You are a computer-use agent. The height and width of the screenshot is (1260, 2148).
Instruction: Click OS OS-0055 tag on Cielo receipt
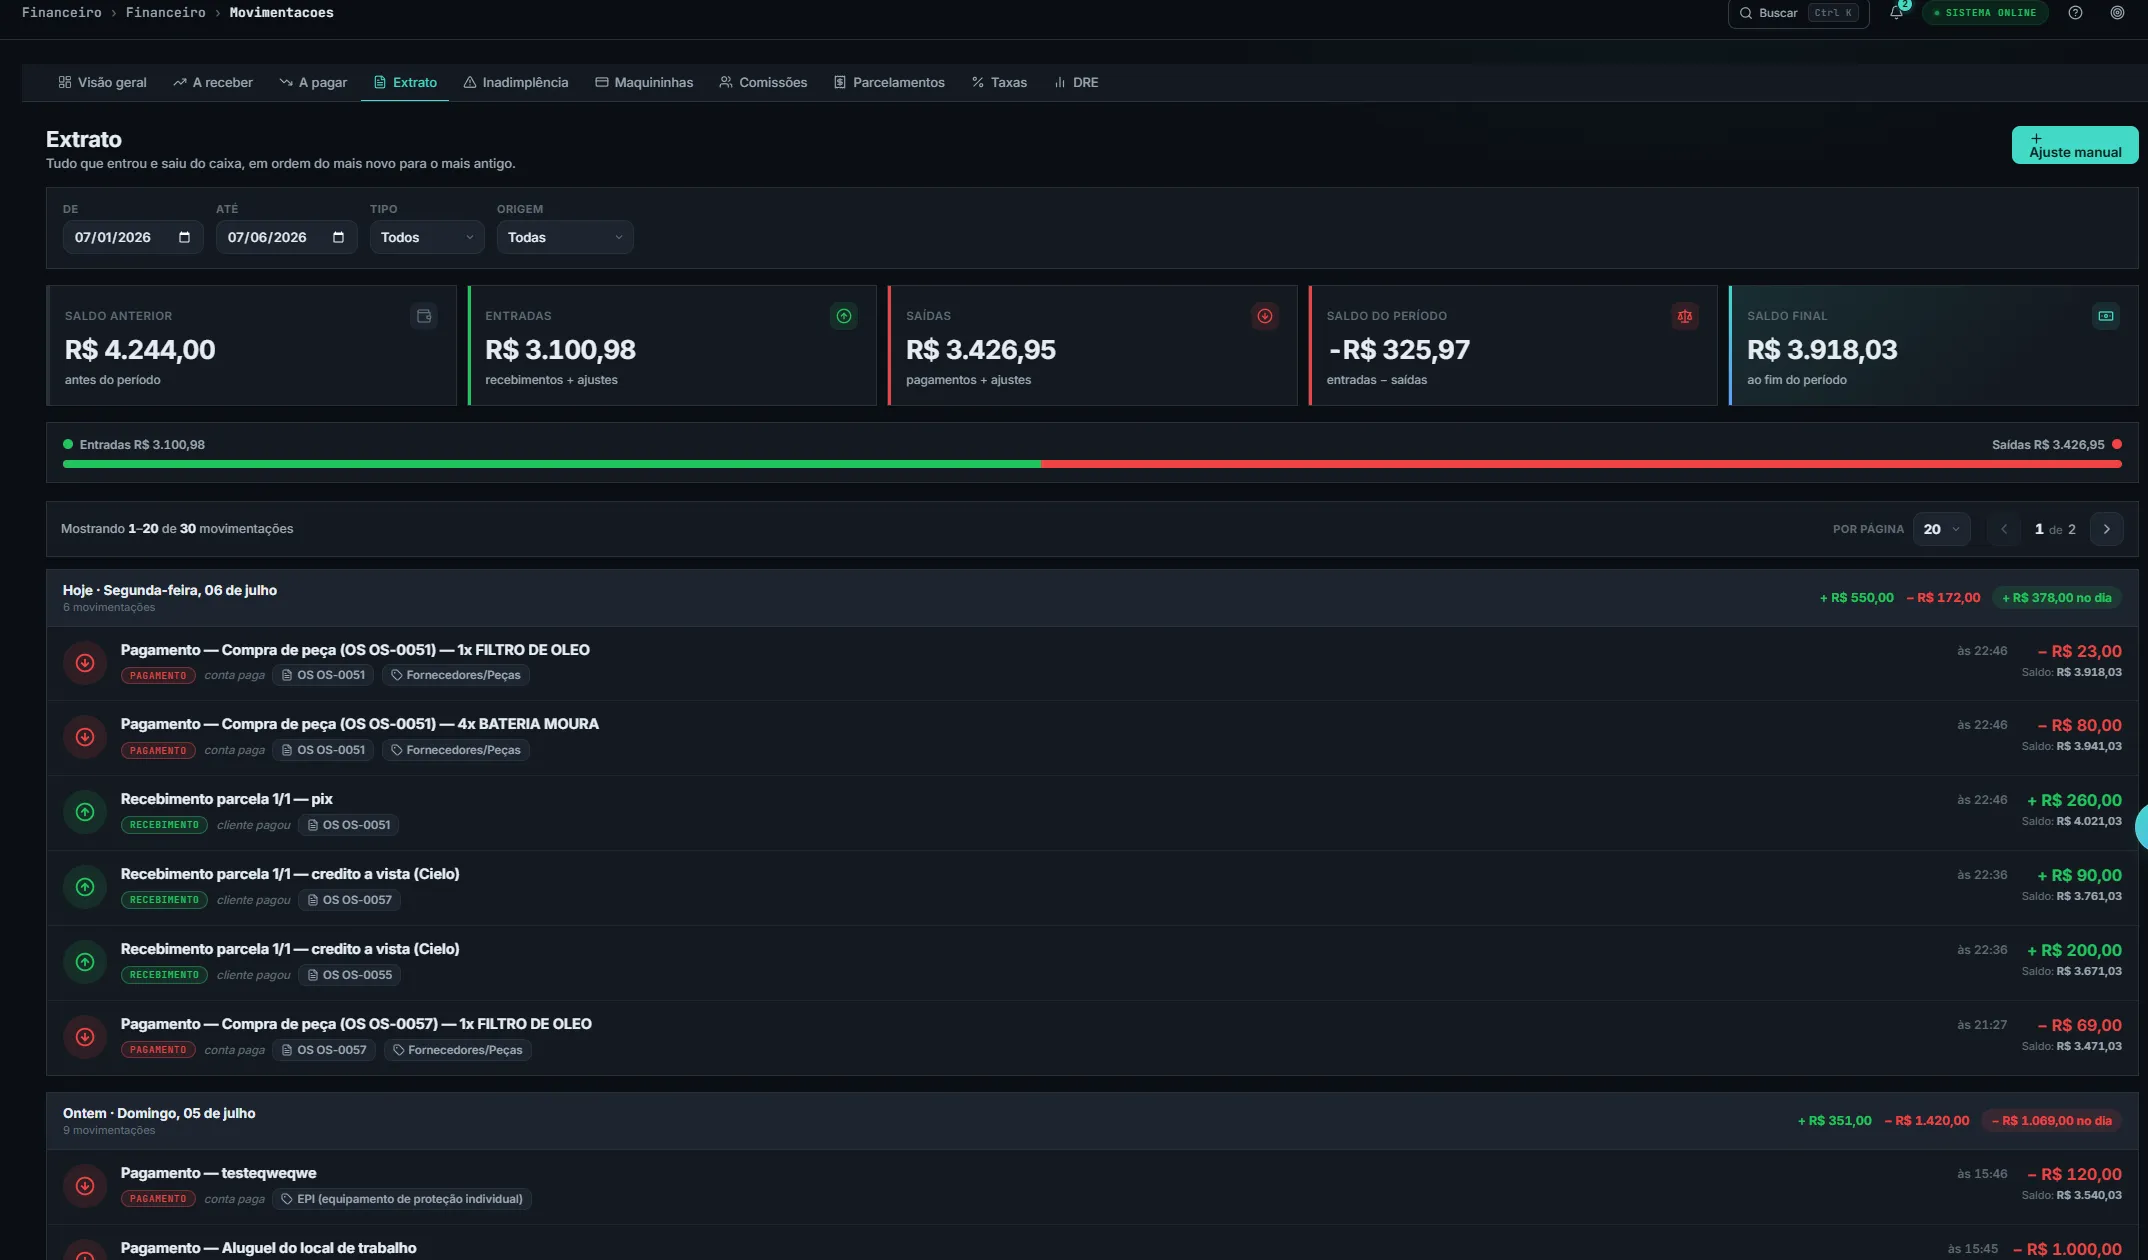(349, 975)
